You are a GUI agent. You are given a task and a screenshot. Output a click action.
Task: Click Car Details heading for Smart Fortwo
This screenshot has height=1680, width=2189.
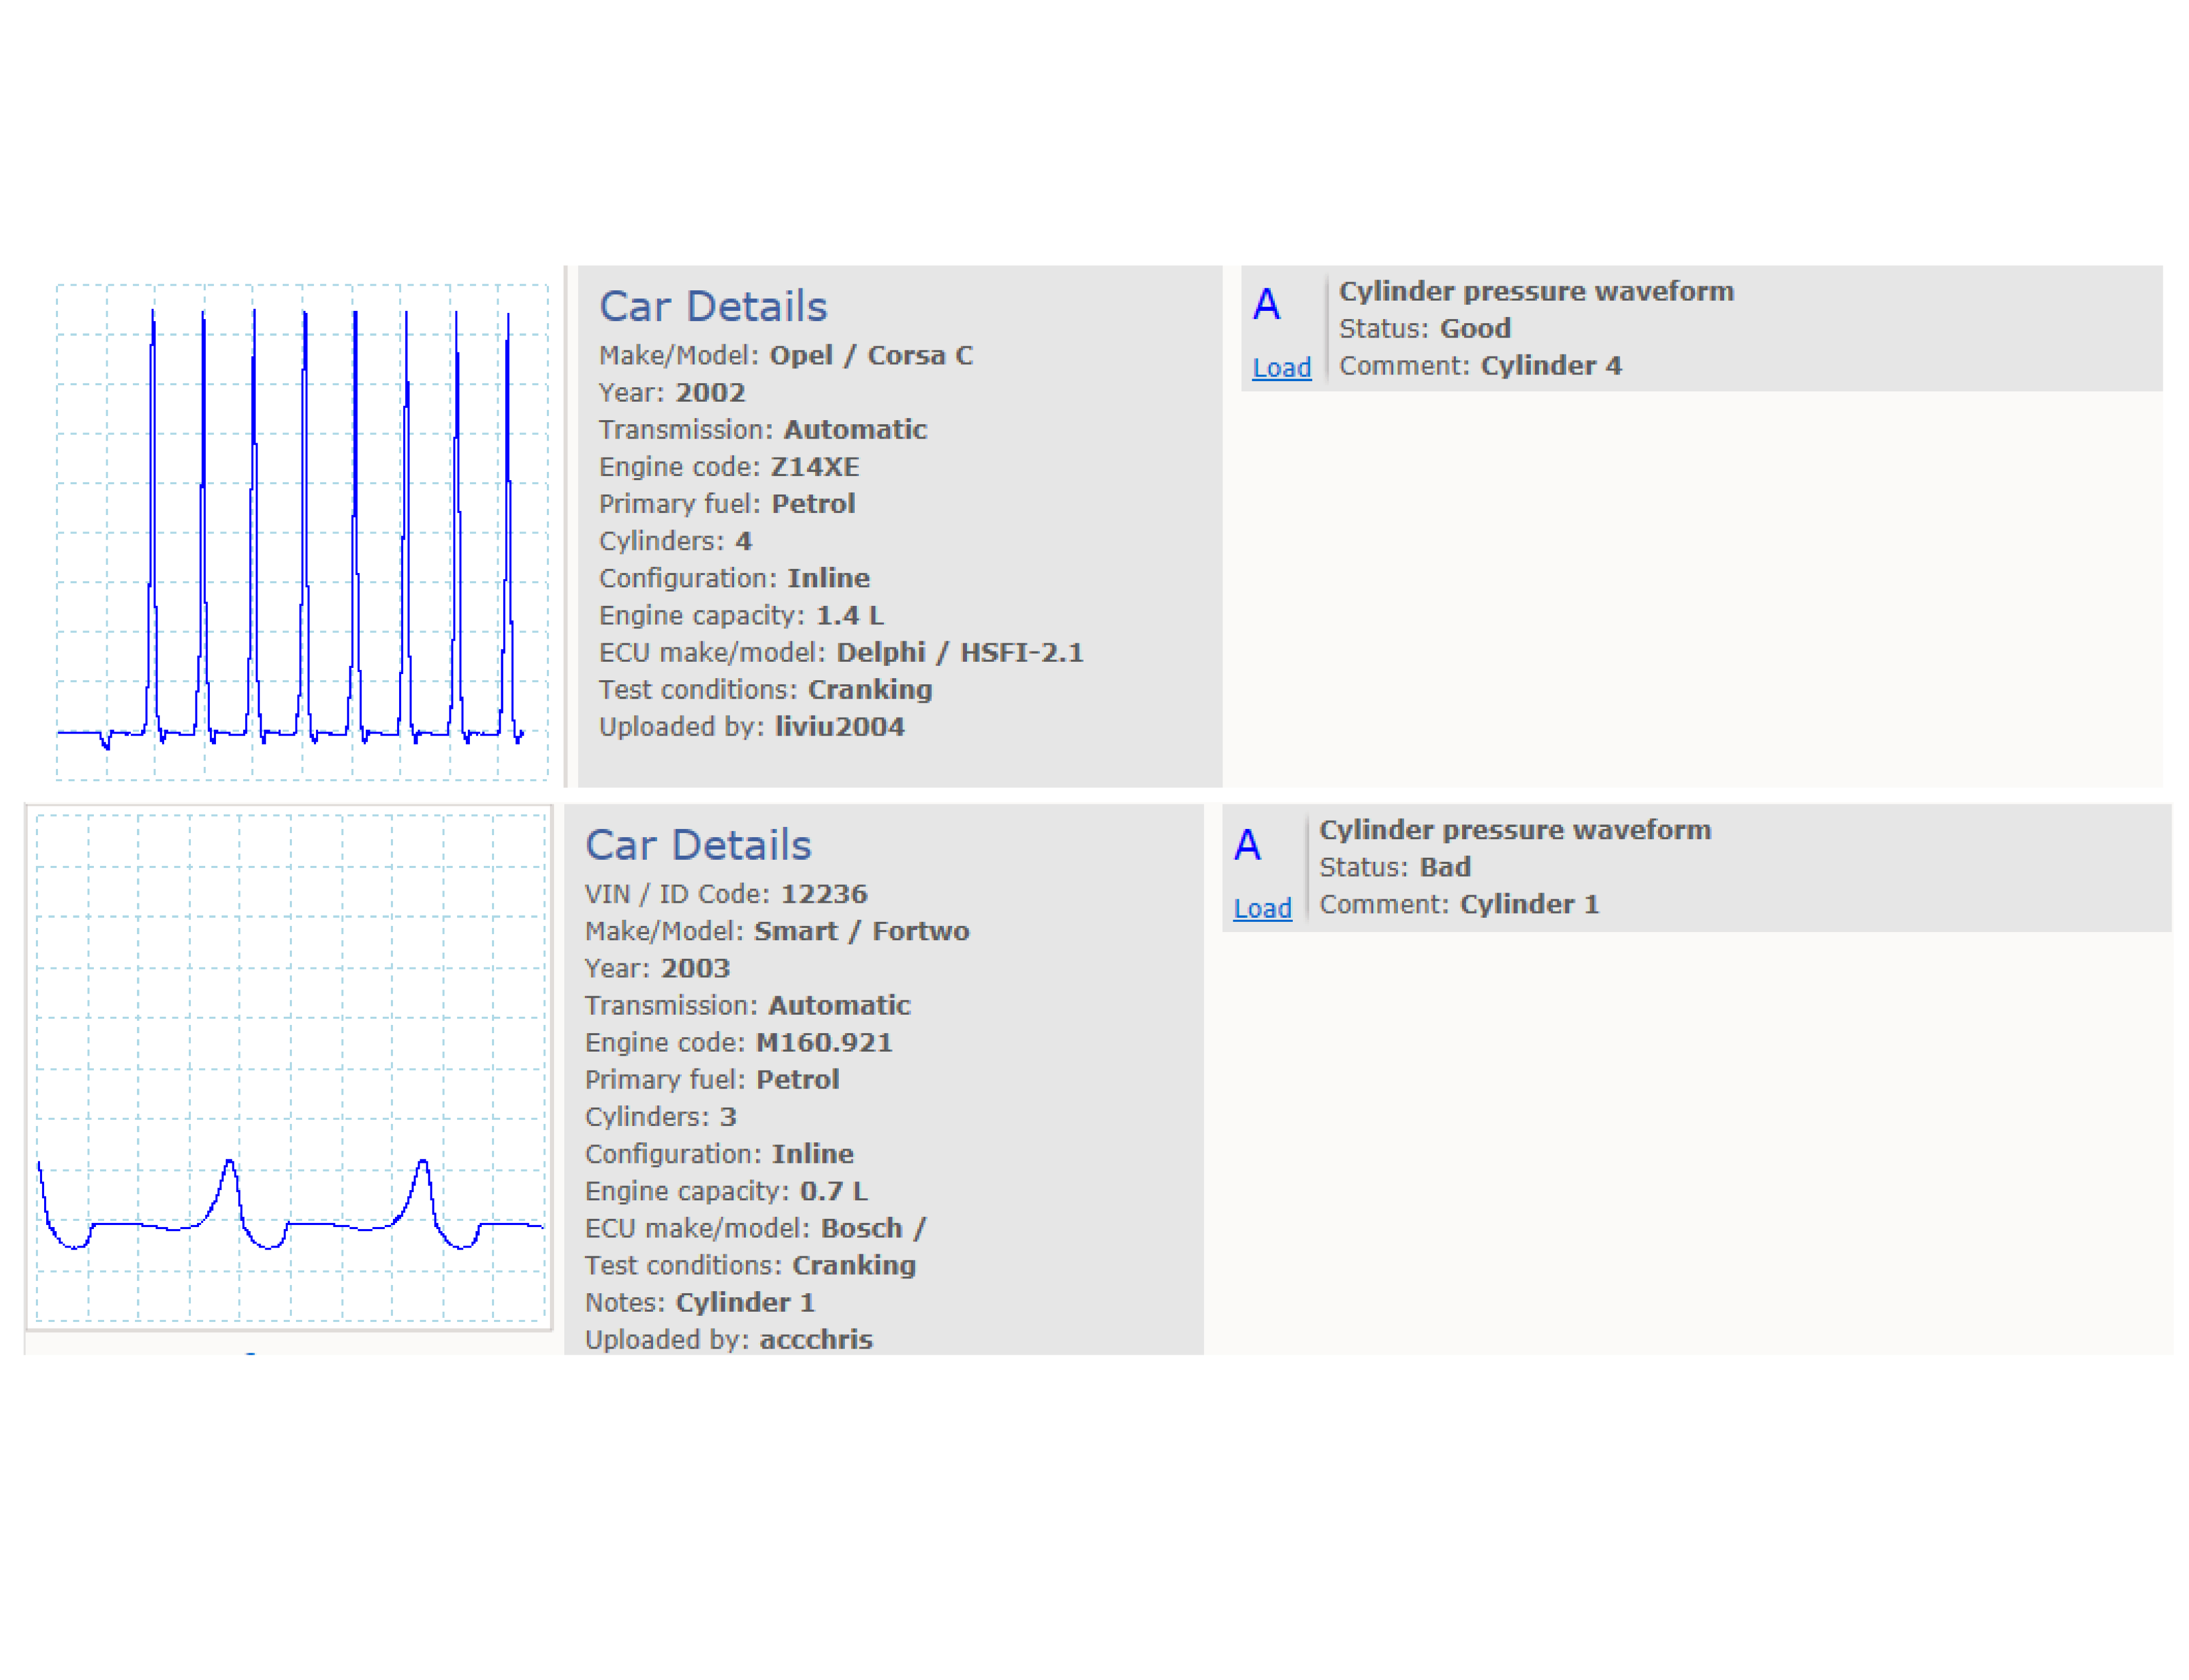(x=698, y=845)
